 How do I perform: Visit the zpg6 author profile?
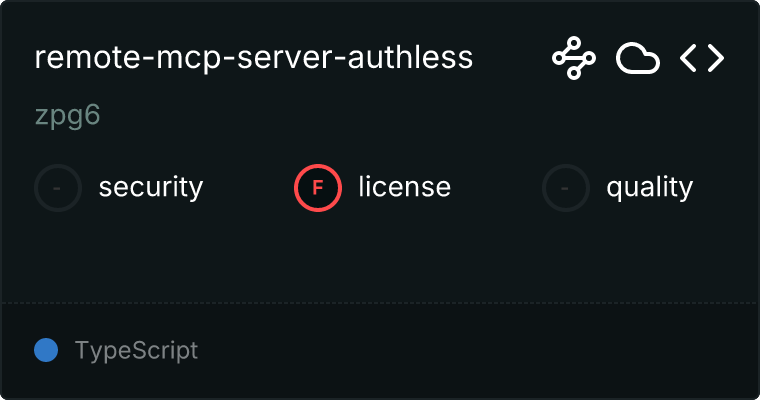[67, 116]
